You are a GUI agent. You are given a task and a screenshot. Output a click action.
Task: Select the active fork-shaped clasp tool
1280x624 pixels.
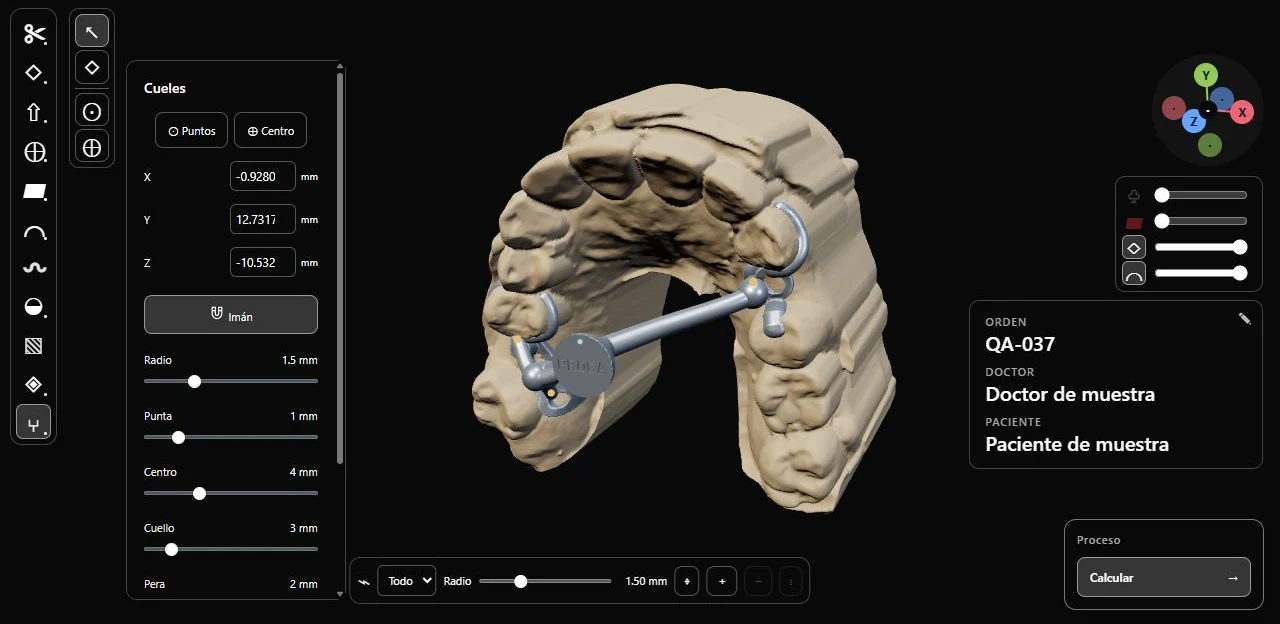click(x=35, y=423)
